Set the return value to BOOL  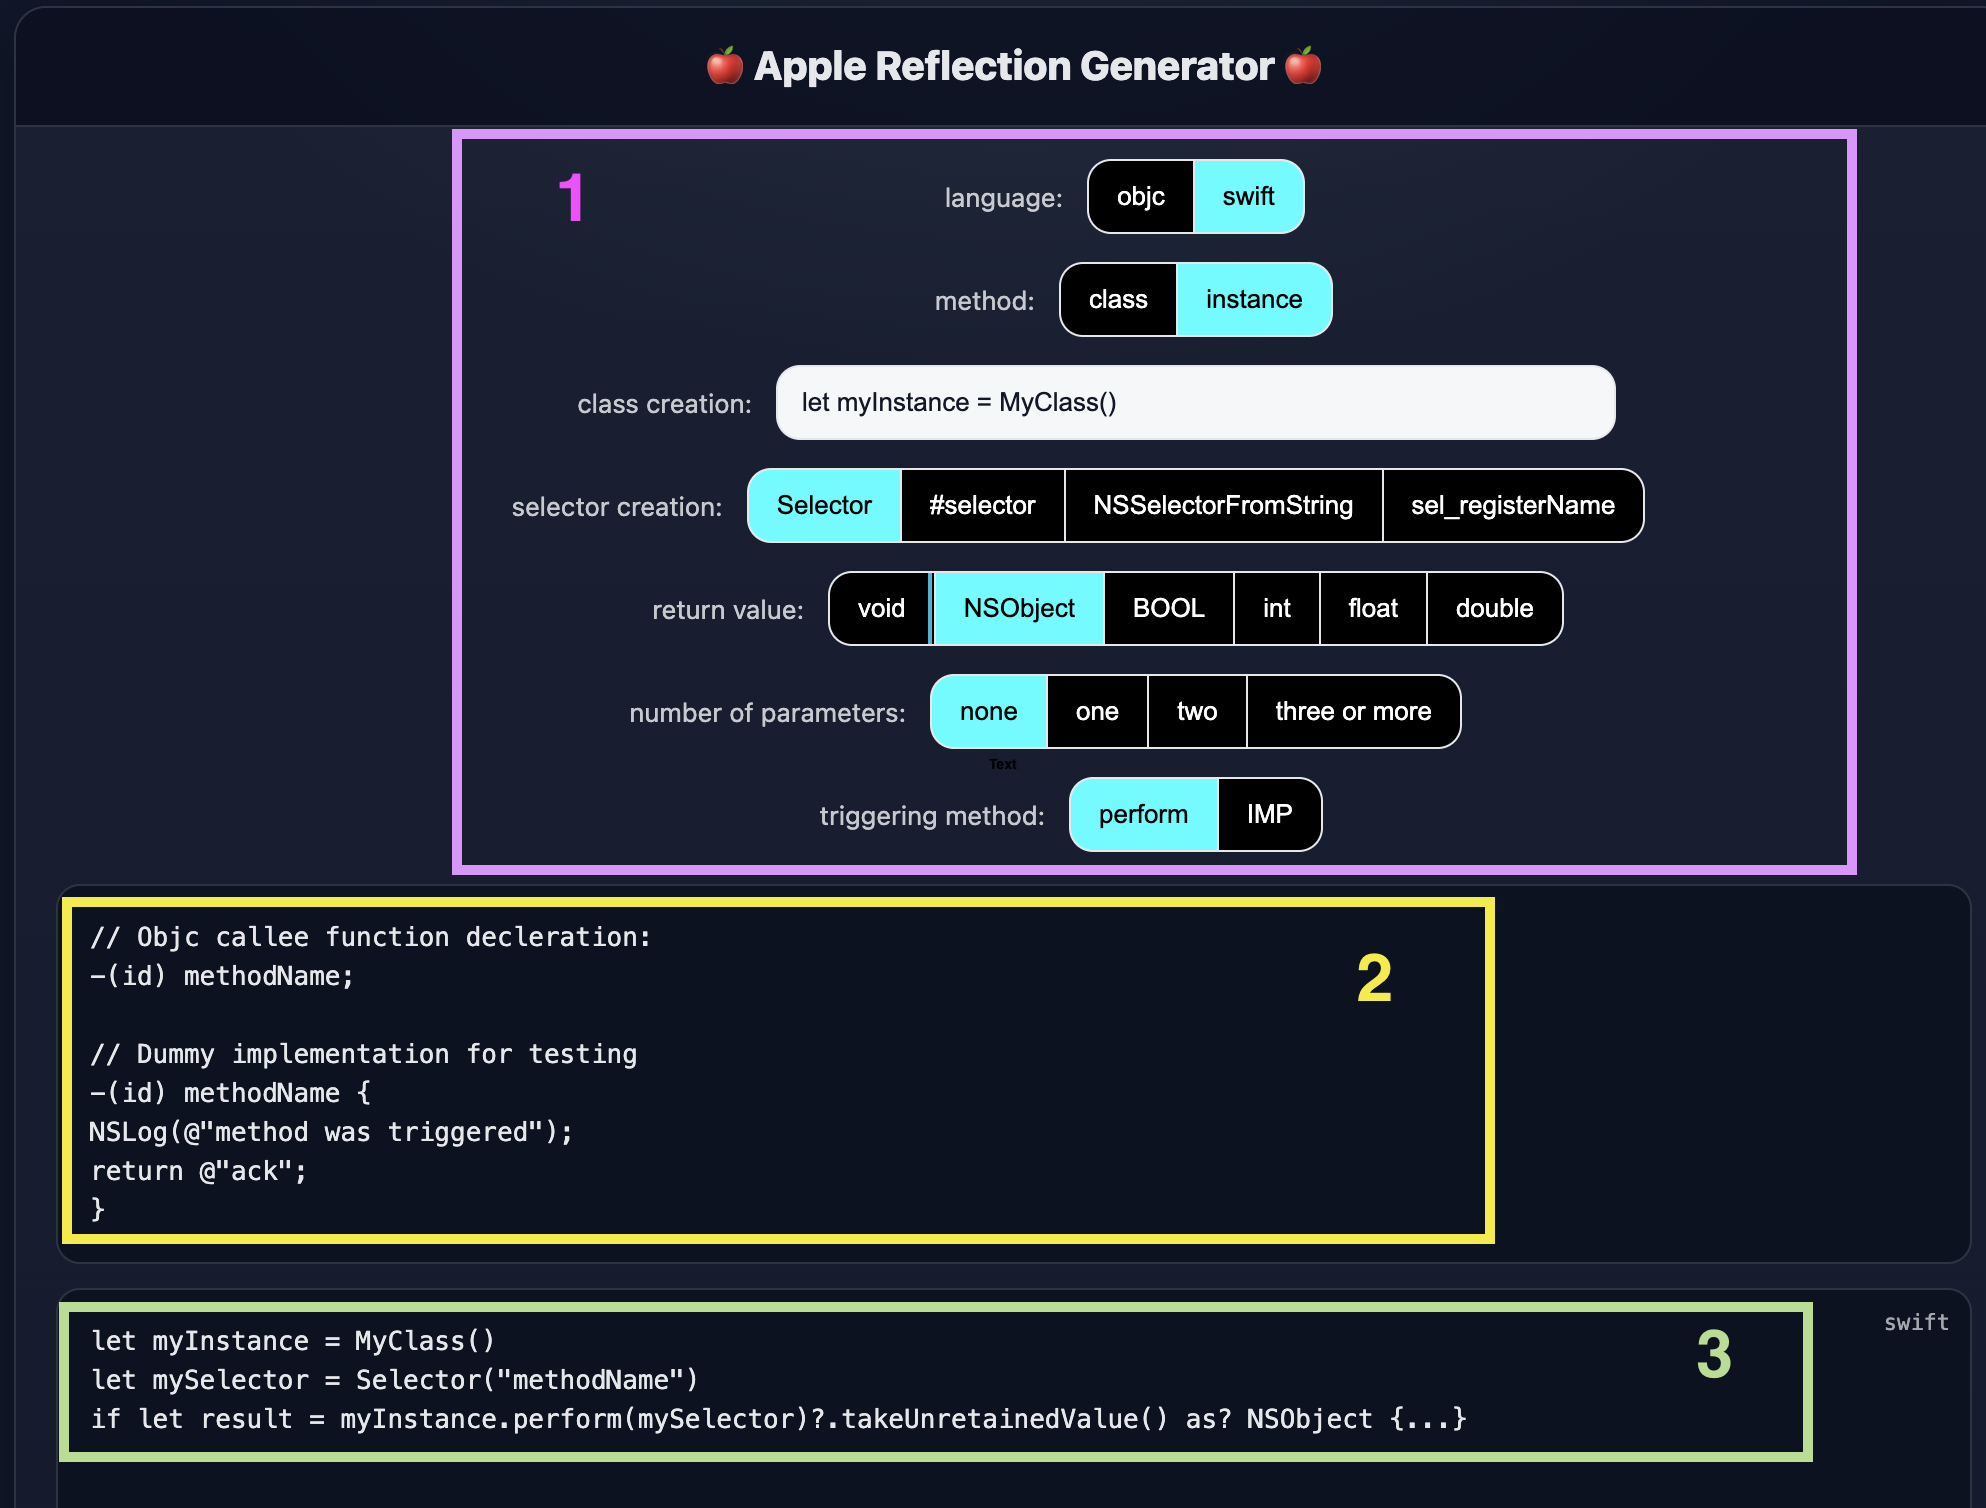tap(1168, 609)
